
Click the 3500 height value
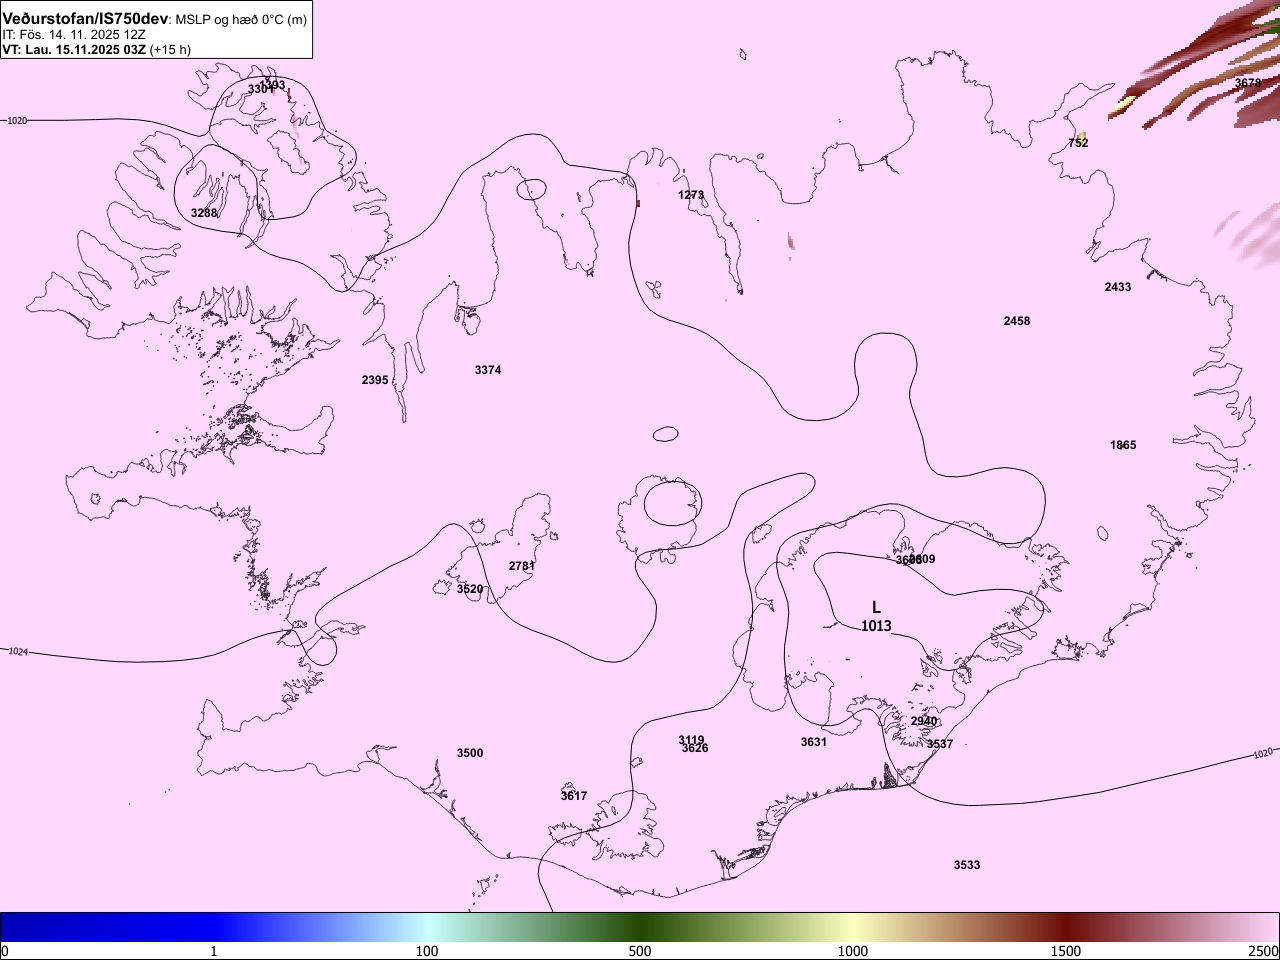(x=470, y=753)
